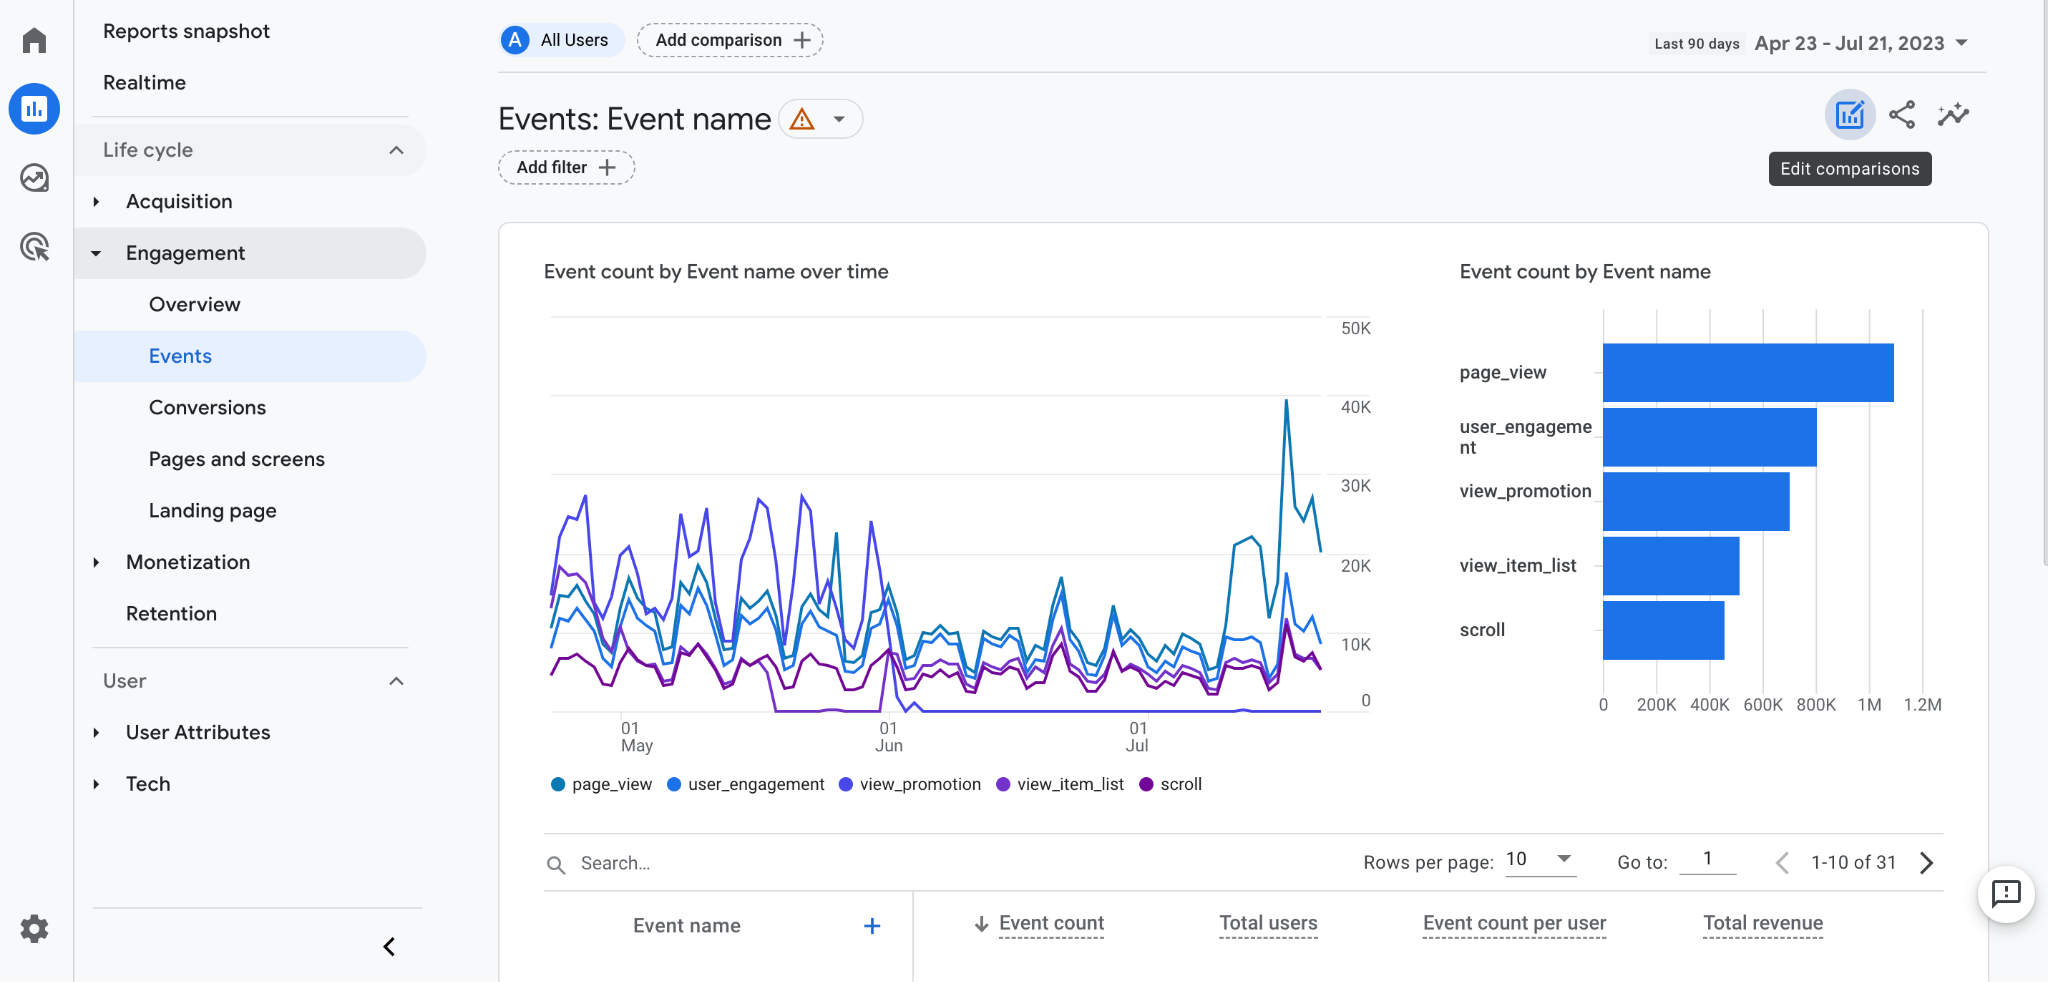
Task: Open Admin settings gear icon
Action: (35, 929)
